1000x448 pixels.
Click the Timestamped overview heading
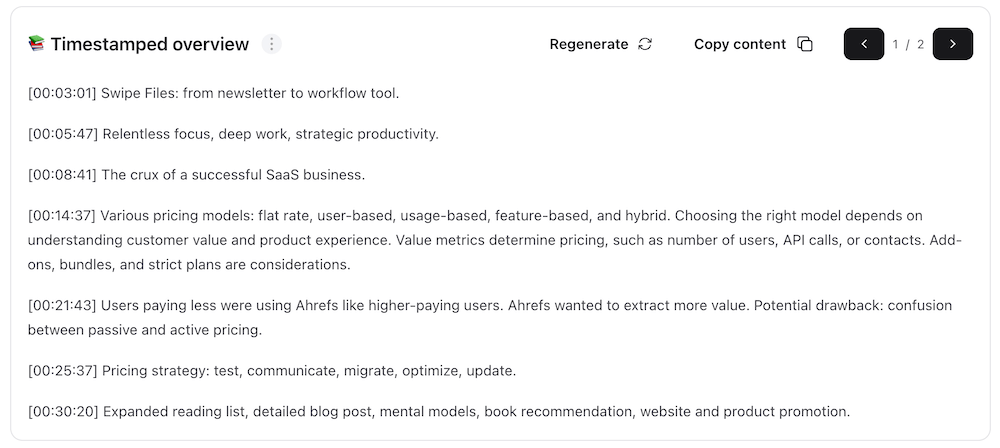[x=150, y=44]
